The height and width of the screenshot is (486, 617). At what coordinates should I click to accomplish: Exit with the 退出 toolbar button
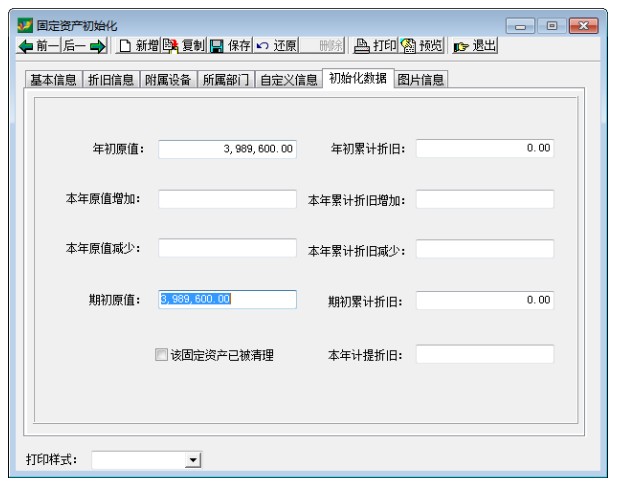pyautogui.click(x=475, y=46)
